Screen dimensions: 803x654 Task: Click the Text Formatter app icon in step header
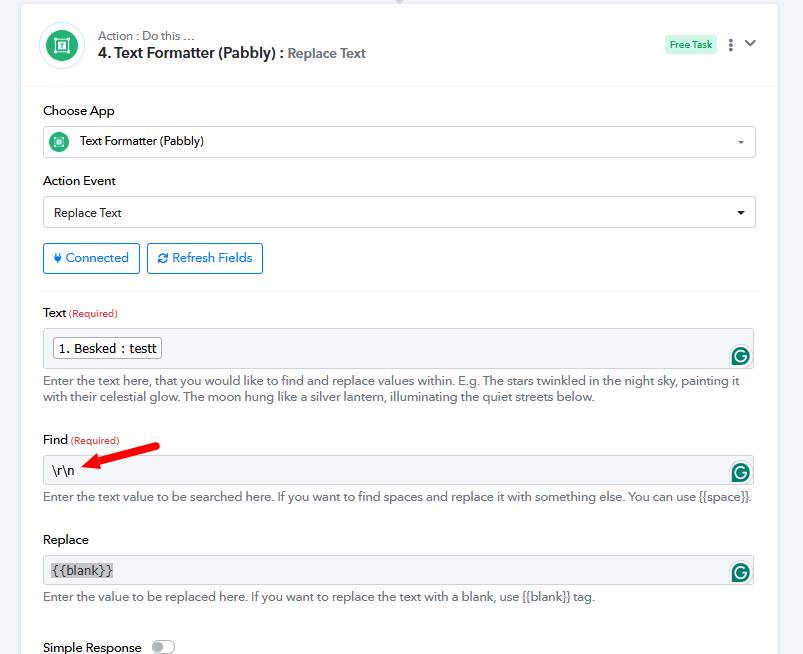(62, 46)
